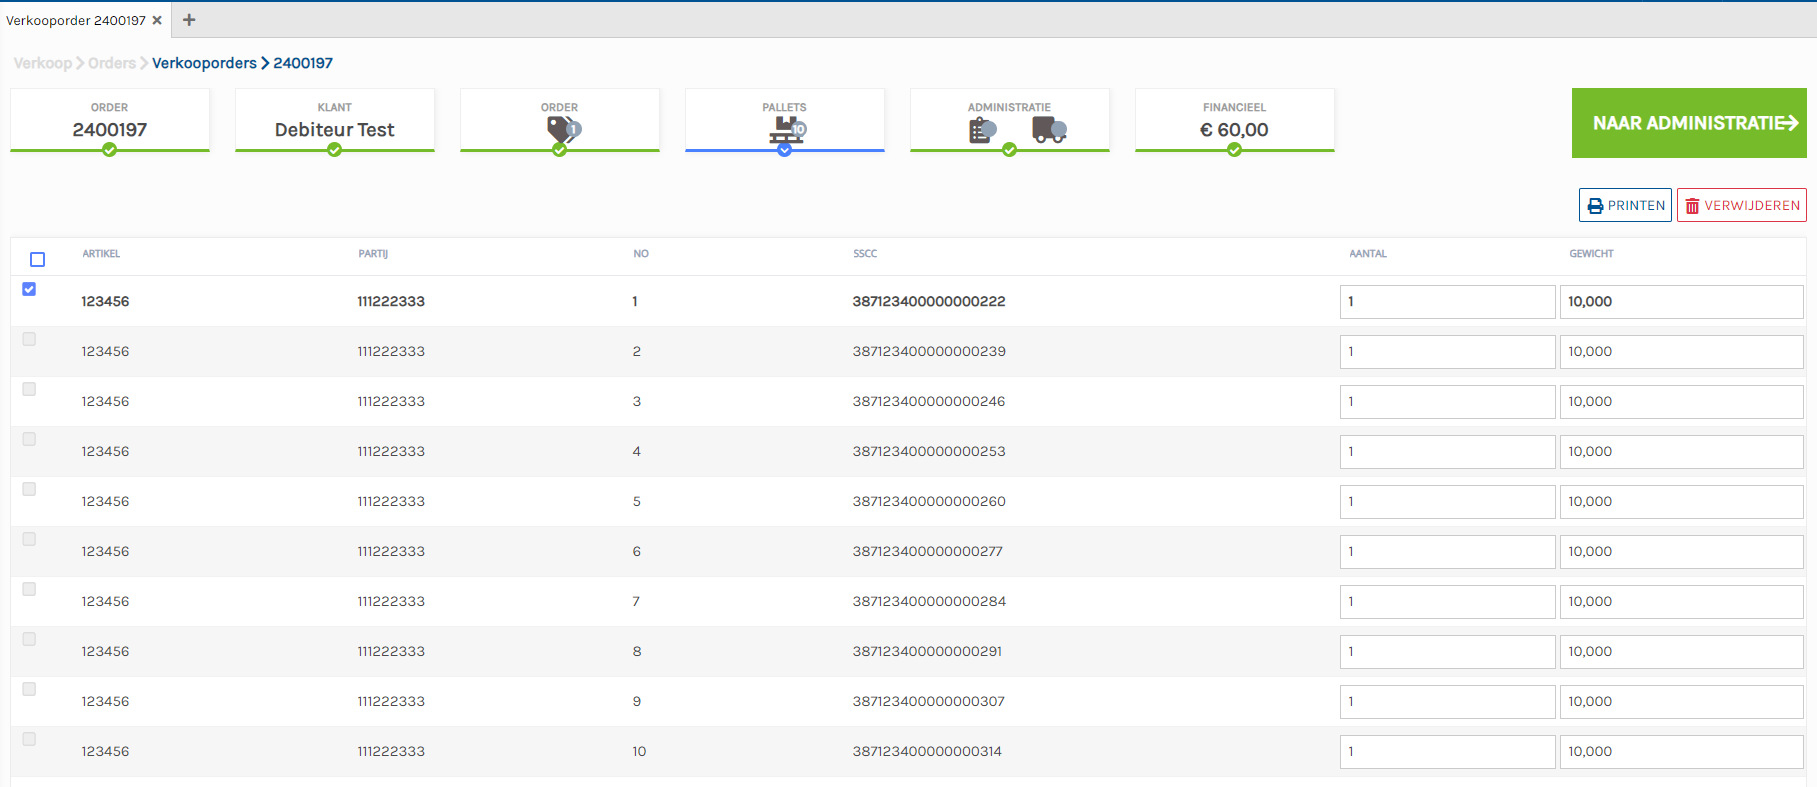
Task: Open the Pallets step icon
Action: pos(787,129)
